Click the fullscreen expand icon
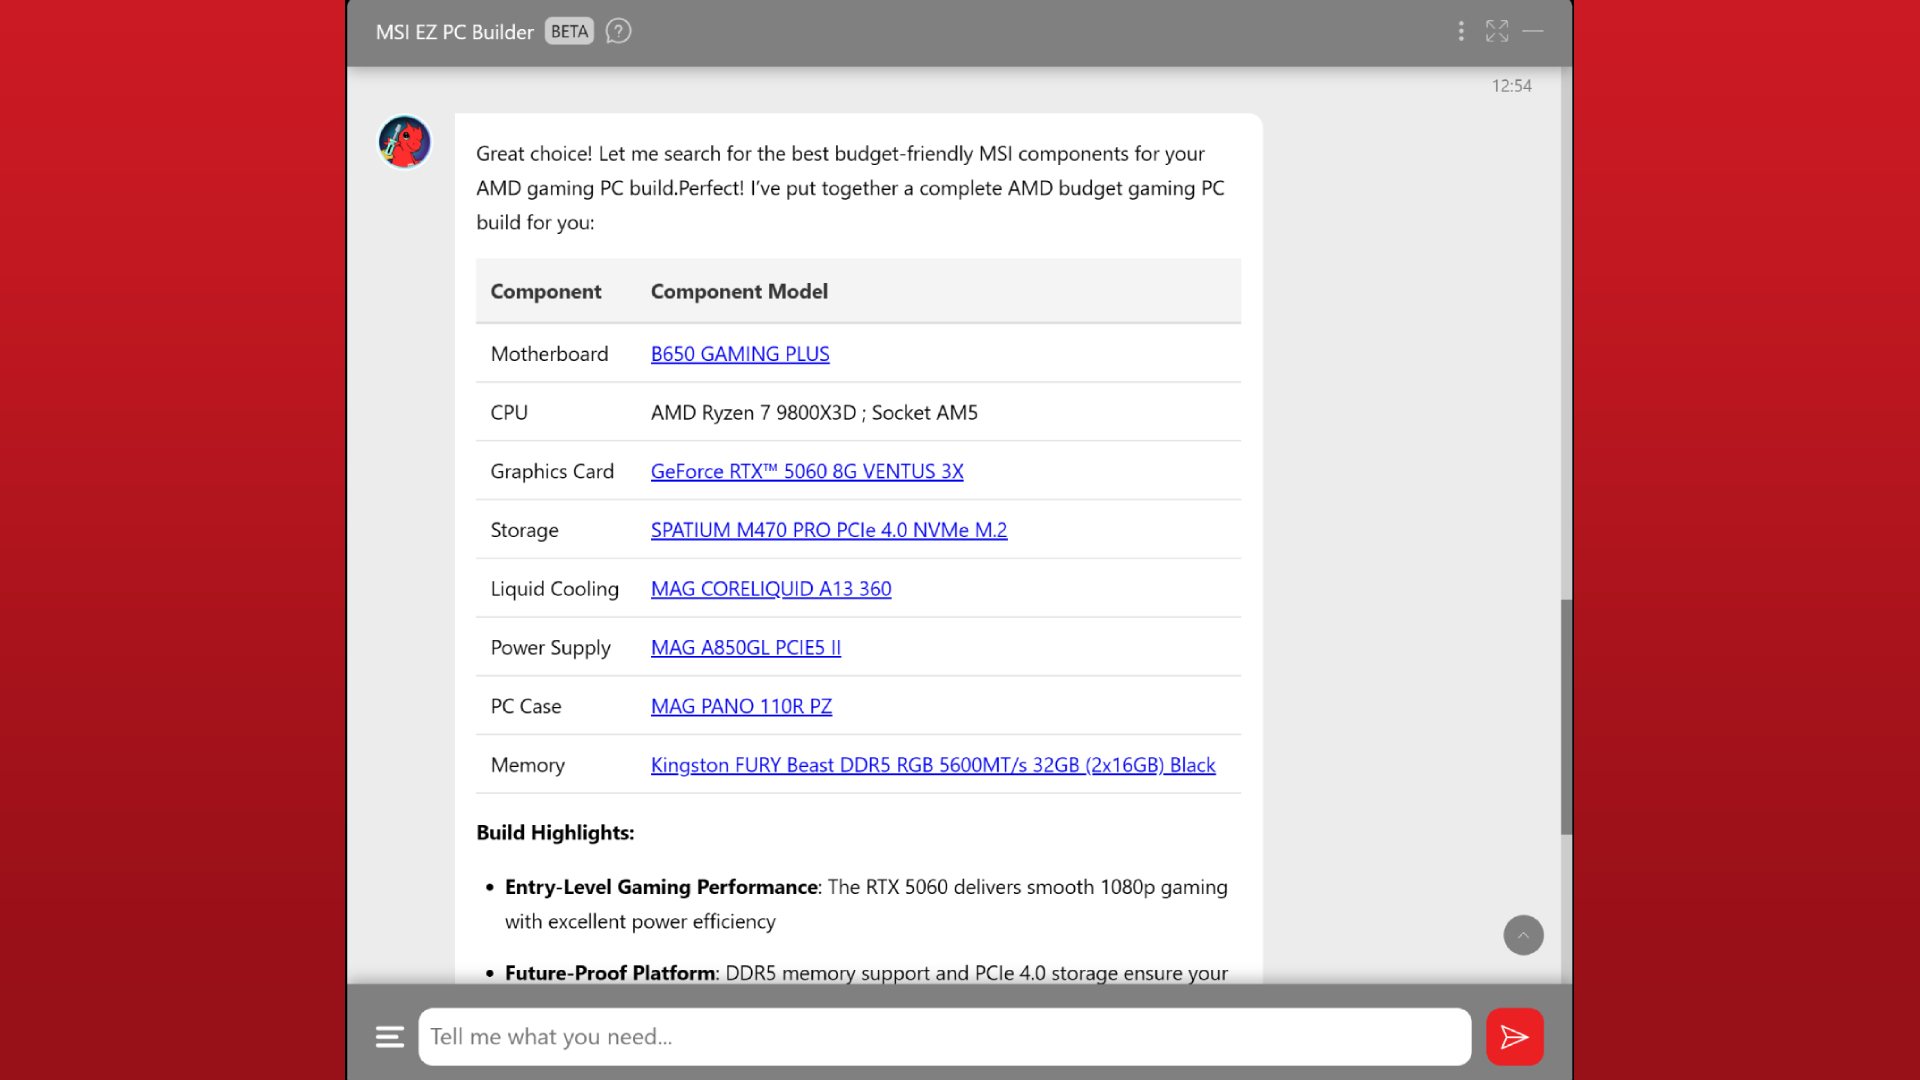The height and width of the screenshot is (1080, 1920). 1497,32
